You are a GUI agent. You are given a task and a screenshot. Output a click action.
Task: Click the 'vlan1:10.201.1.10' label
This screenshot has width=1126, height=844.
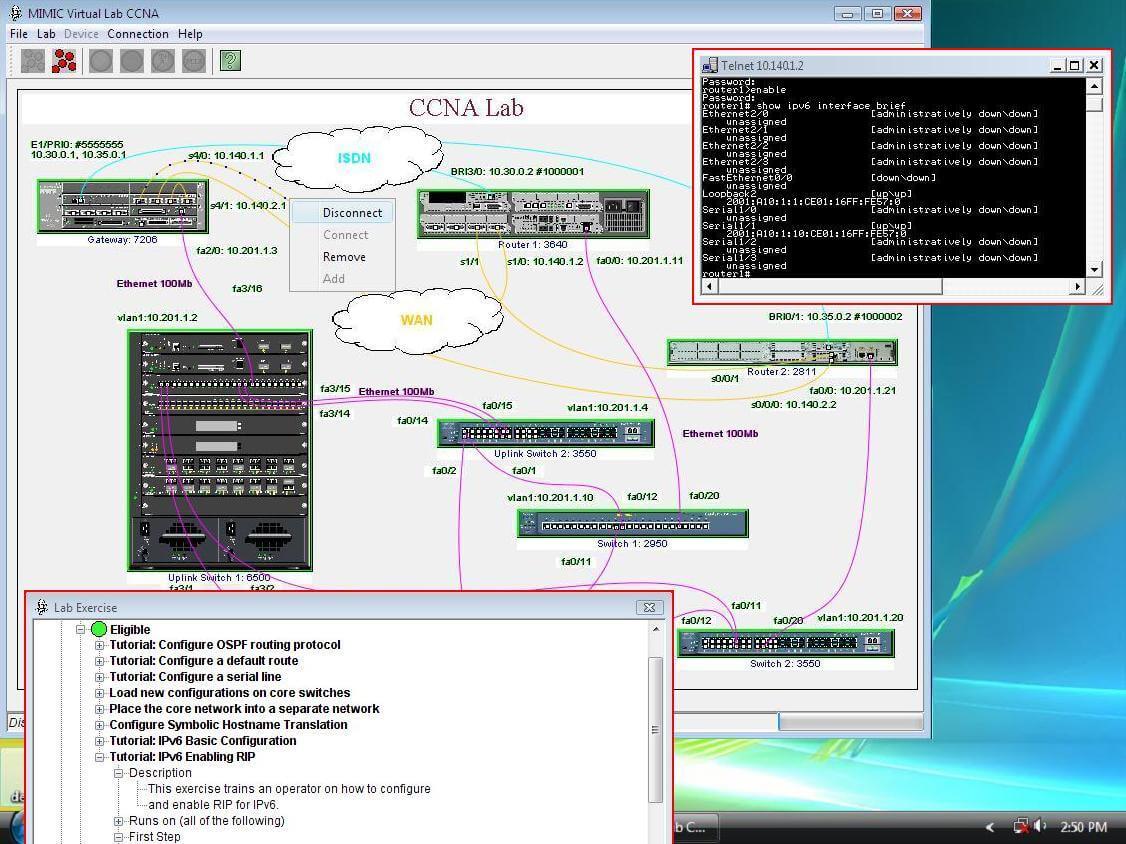pos(550,497)
